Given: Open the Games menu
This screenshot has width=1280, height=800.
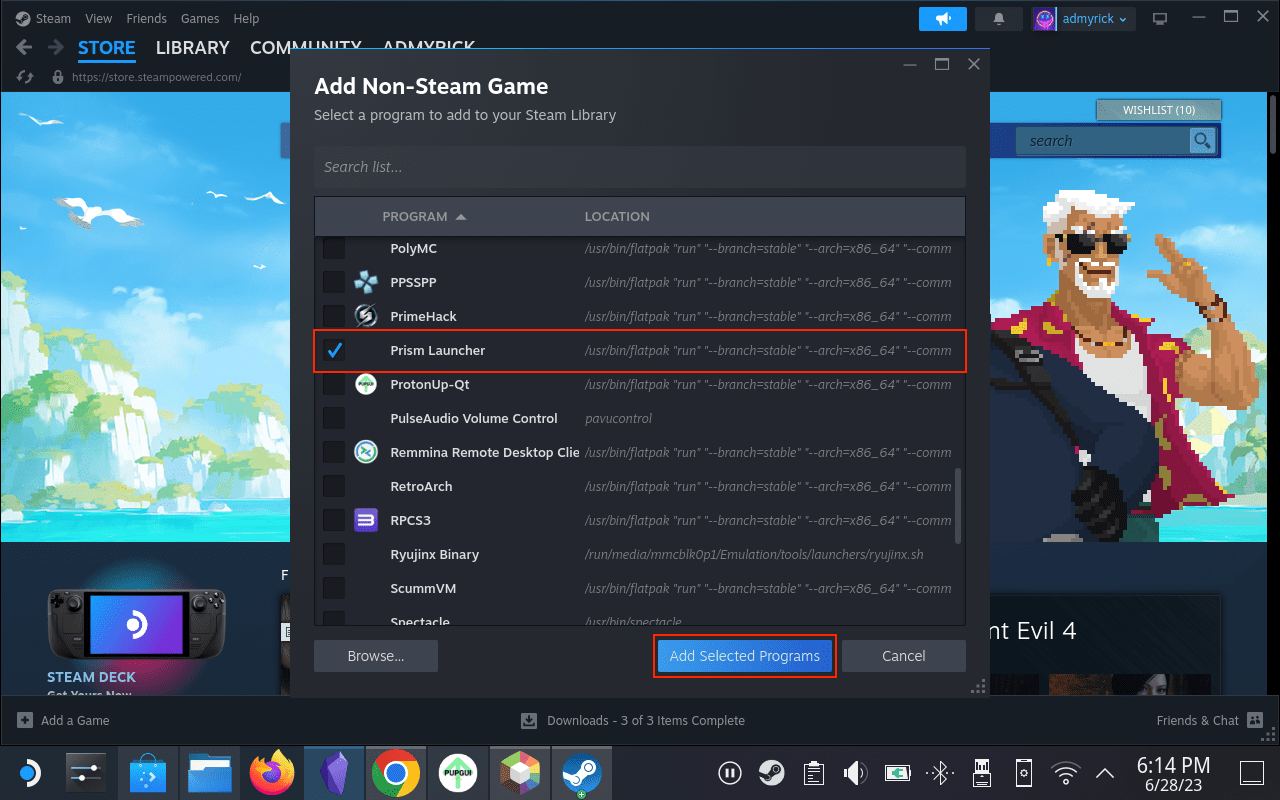Looking at the screenshot, I should click(200, 18).
